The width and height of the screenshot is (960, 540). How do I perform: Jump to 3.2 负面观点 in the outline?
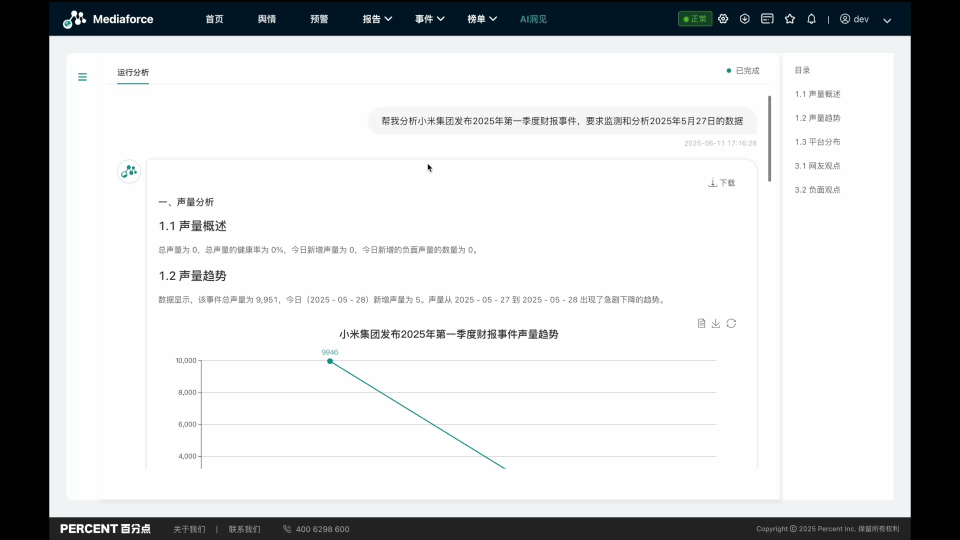pos(817,190)
